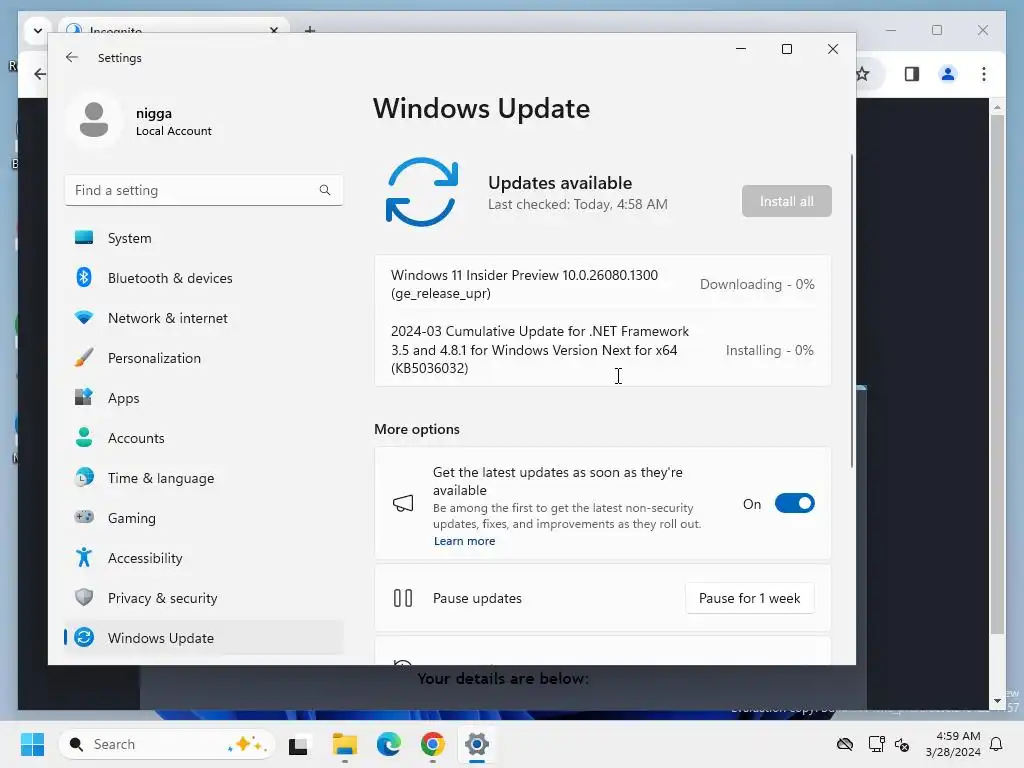
Task: Click the KB5036032 cumulative update entry
Action: pos(603,349)
